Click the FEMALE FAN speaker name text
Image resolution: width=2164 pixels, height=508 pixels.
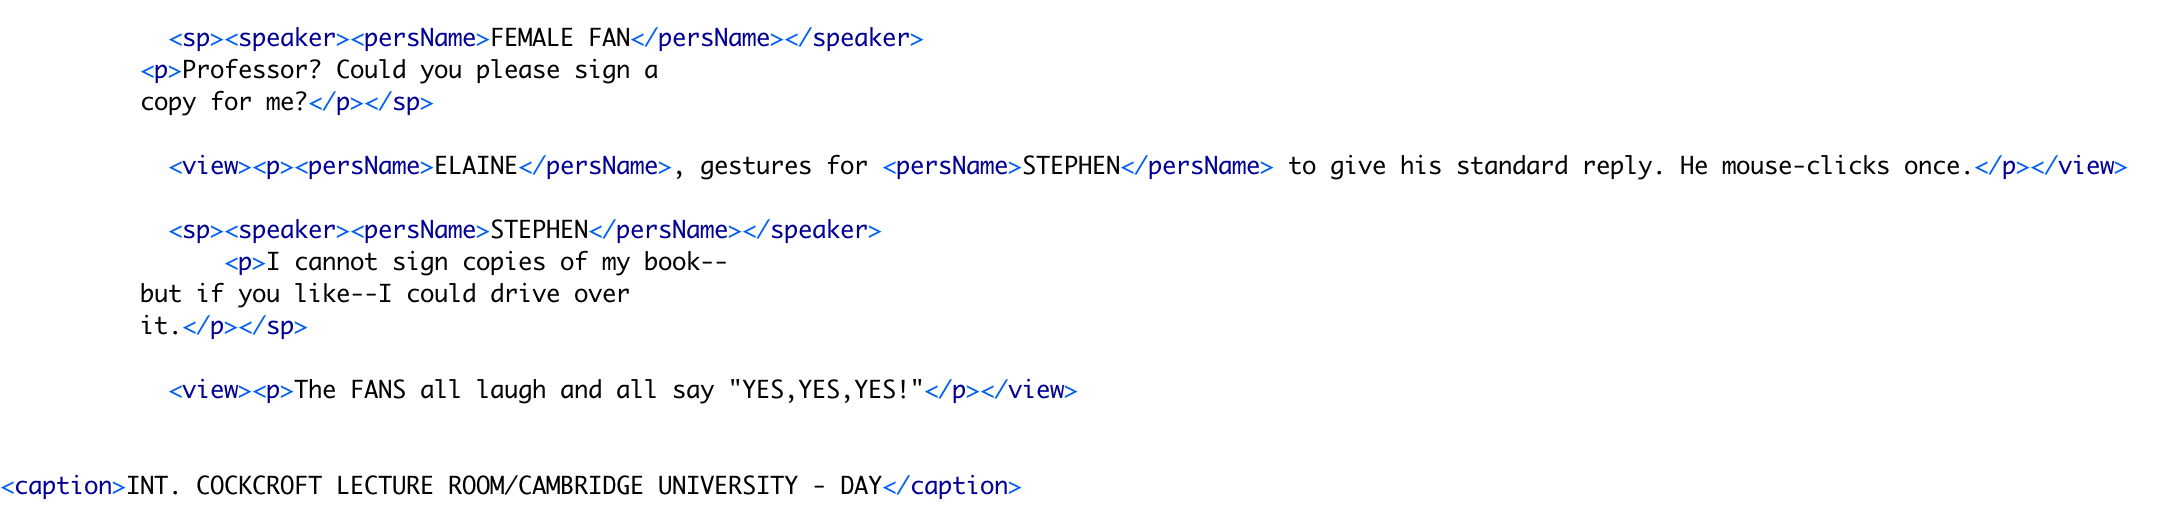560,38
